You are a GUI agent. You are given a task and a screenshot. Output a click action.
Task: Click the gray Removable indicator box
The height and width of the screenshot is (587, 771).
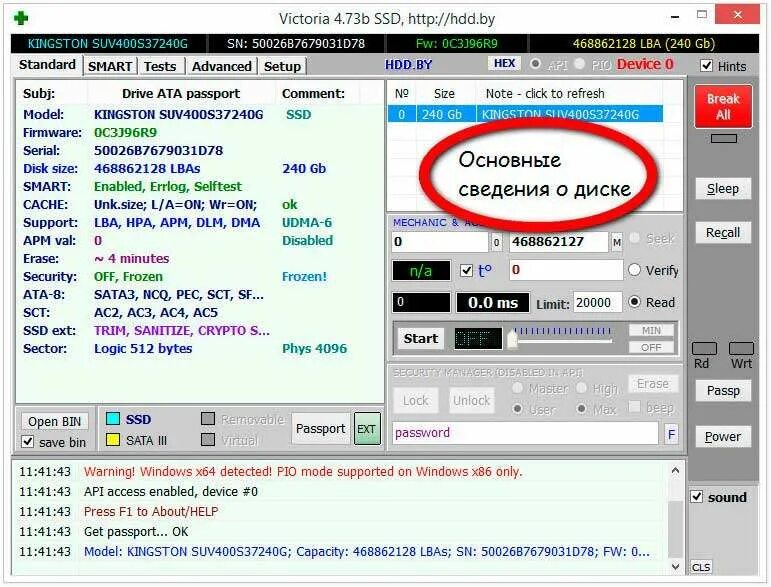[208, 419]
